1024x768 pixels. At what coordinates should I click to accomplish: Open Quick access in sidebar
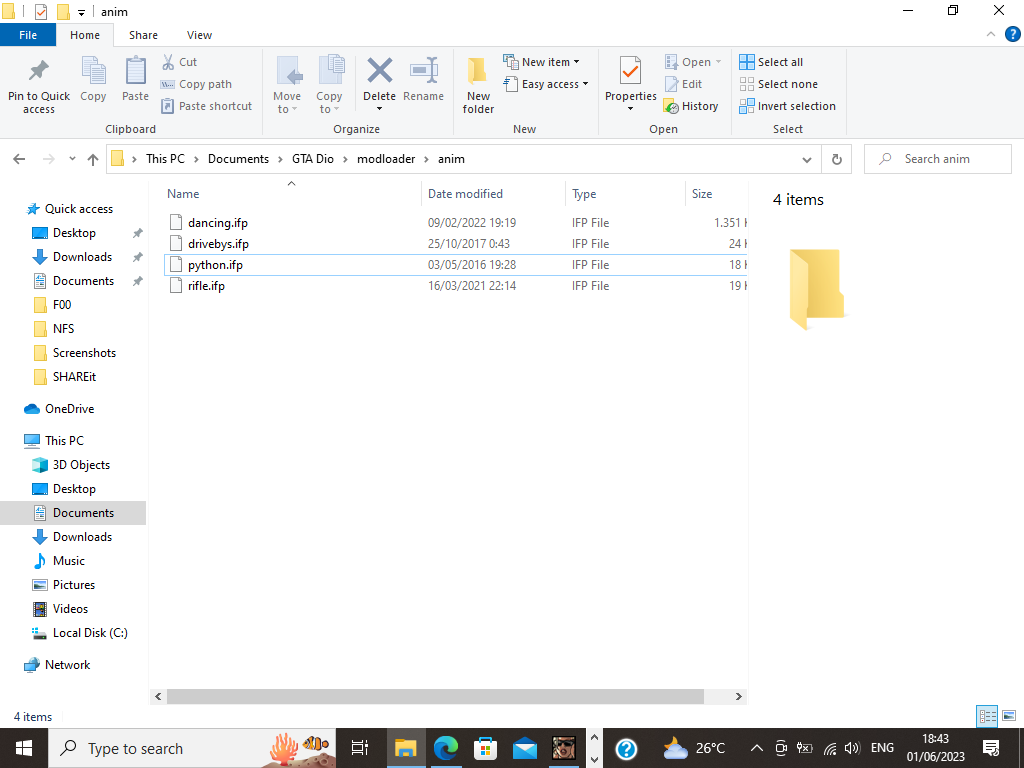click(x=78, y=209)
